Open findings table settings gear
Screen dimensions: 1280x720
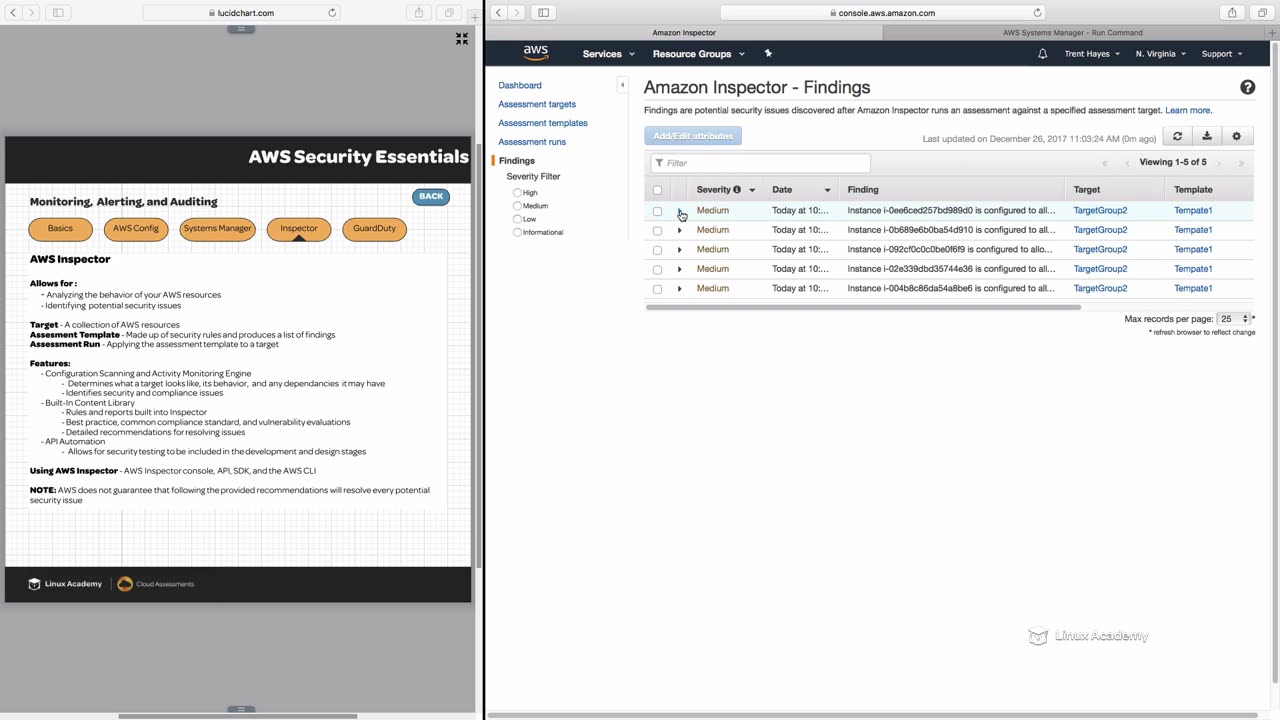pos(1237,136)
